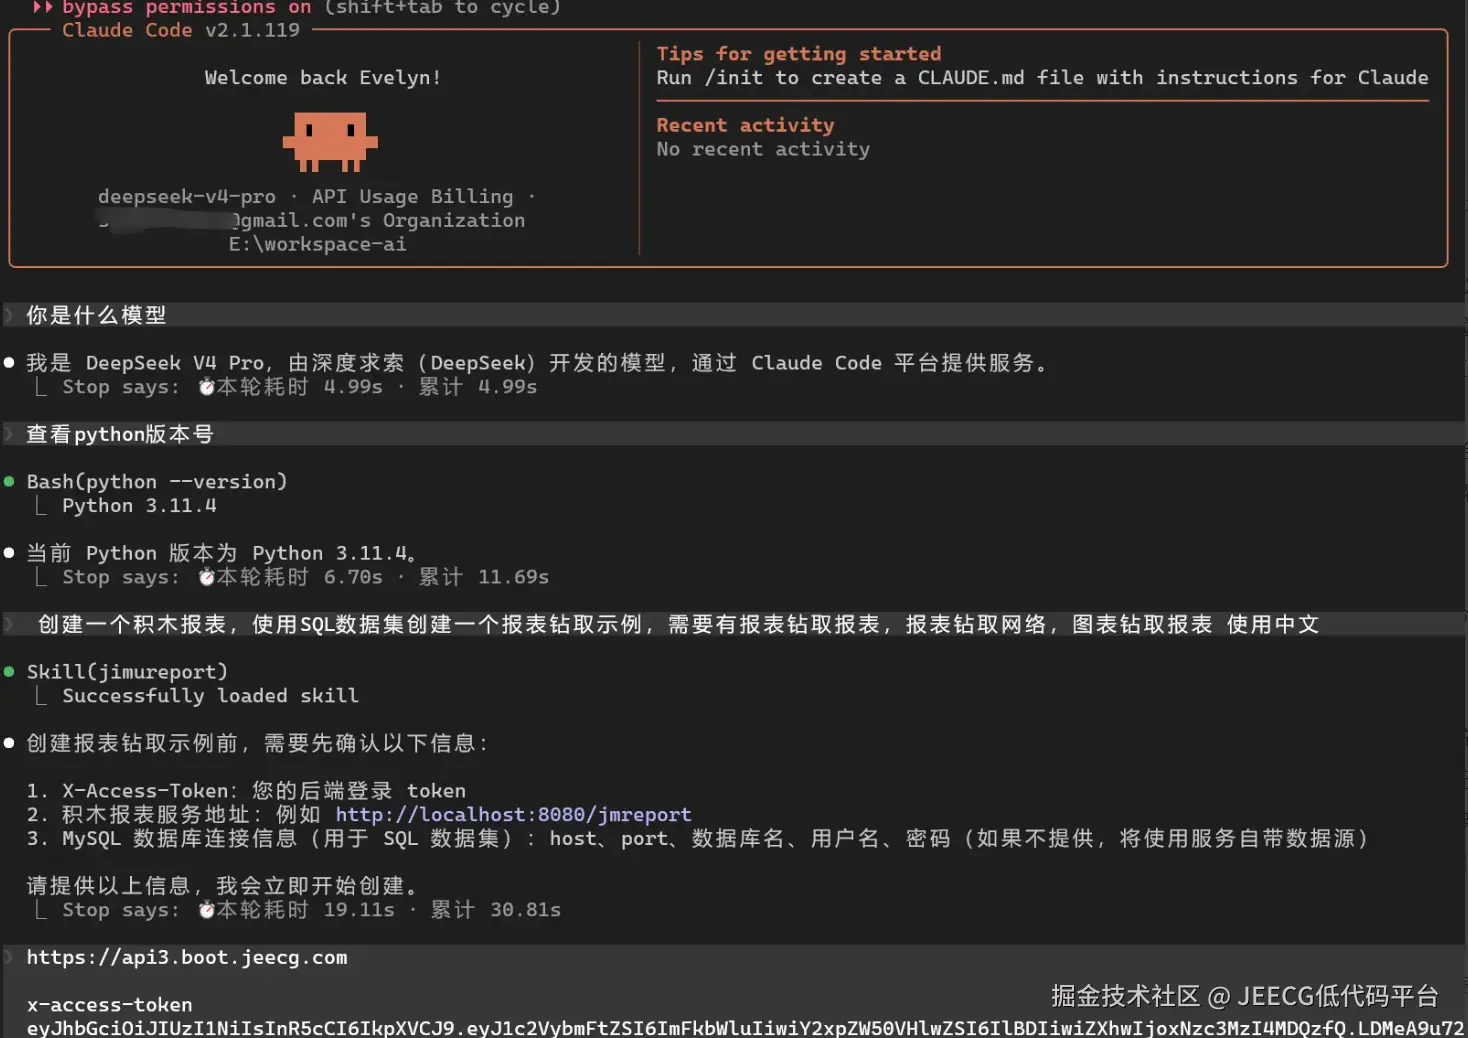This screenshot has width=1468, height=1038.
Task: Click the 'Python 3.11.4' output line
Action: coord(139,506)
